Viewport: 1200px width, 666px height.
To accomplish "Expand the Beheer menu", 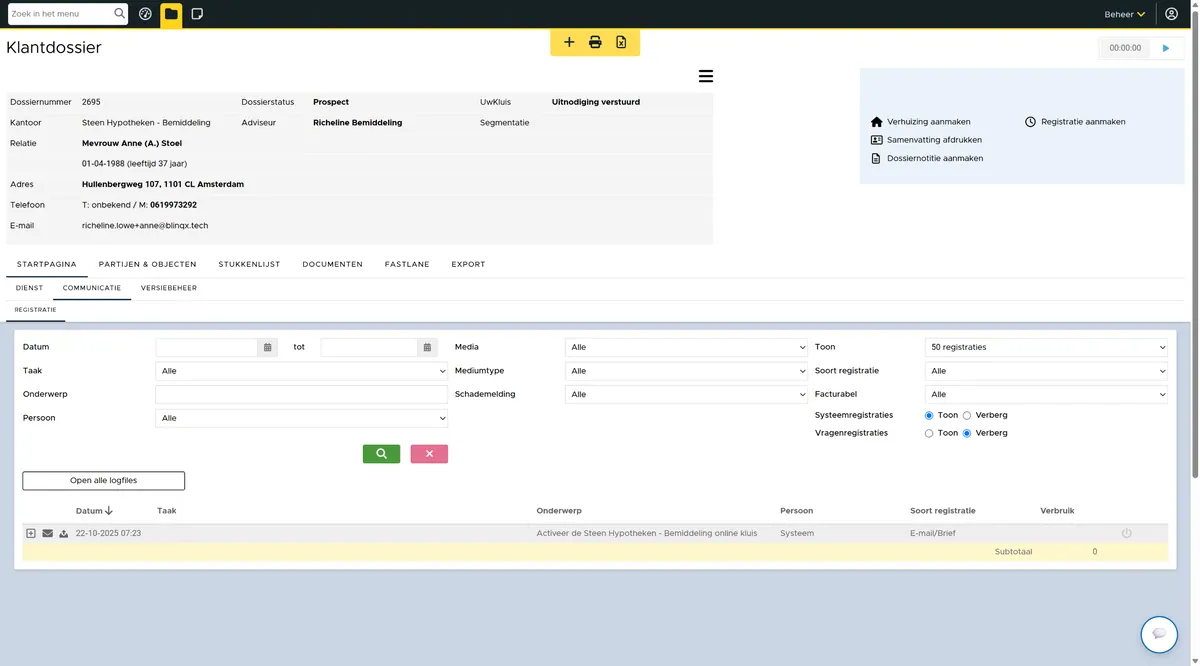I will [x=1125, y=14].
